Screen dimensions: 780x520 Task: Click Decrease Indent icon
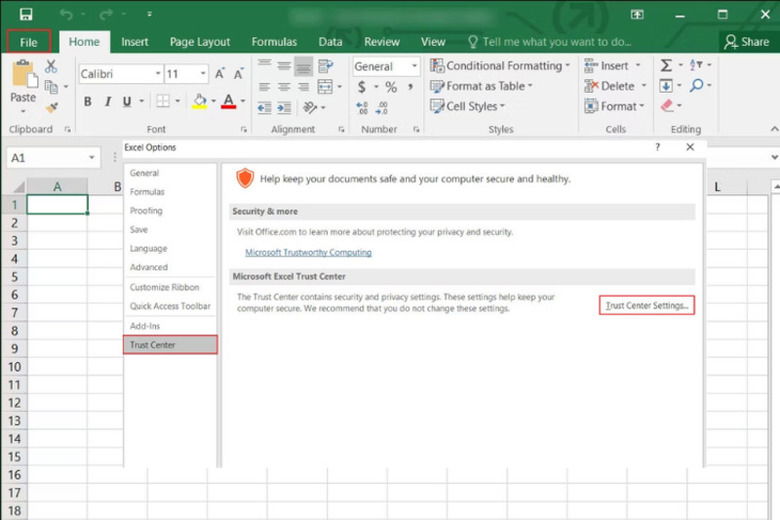[265, 107]
